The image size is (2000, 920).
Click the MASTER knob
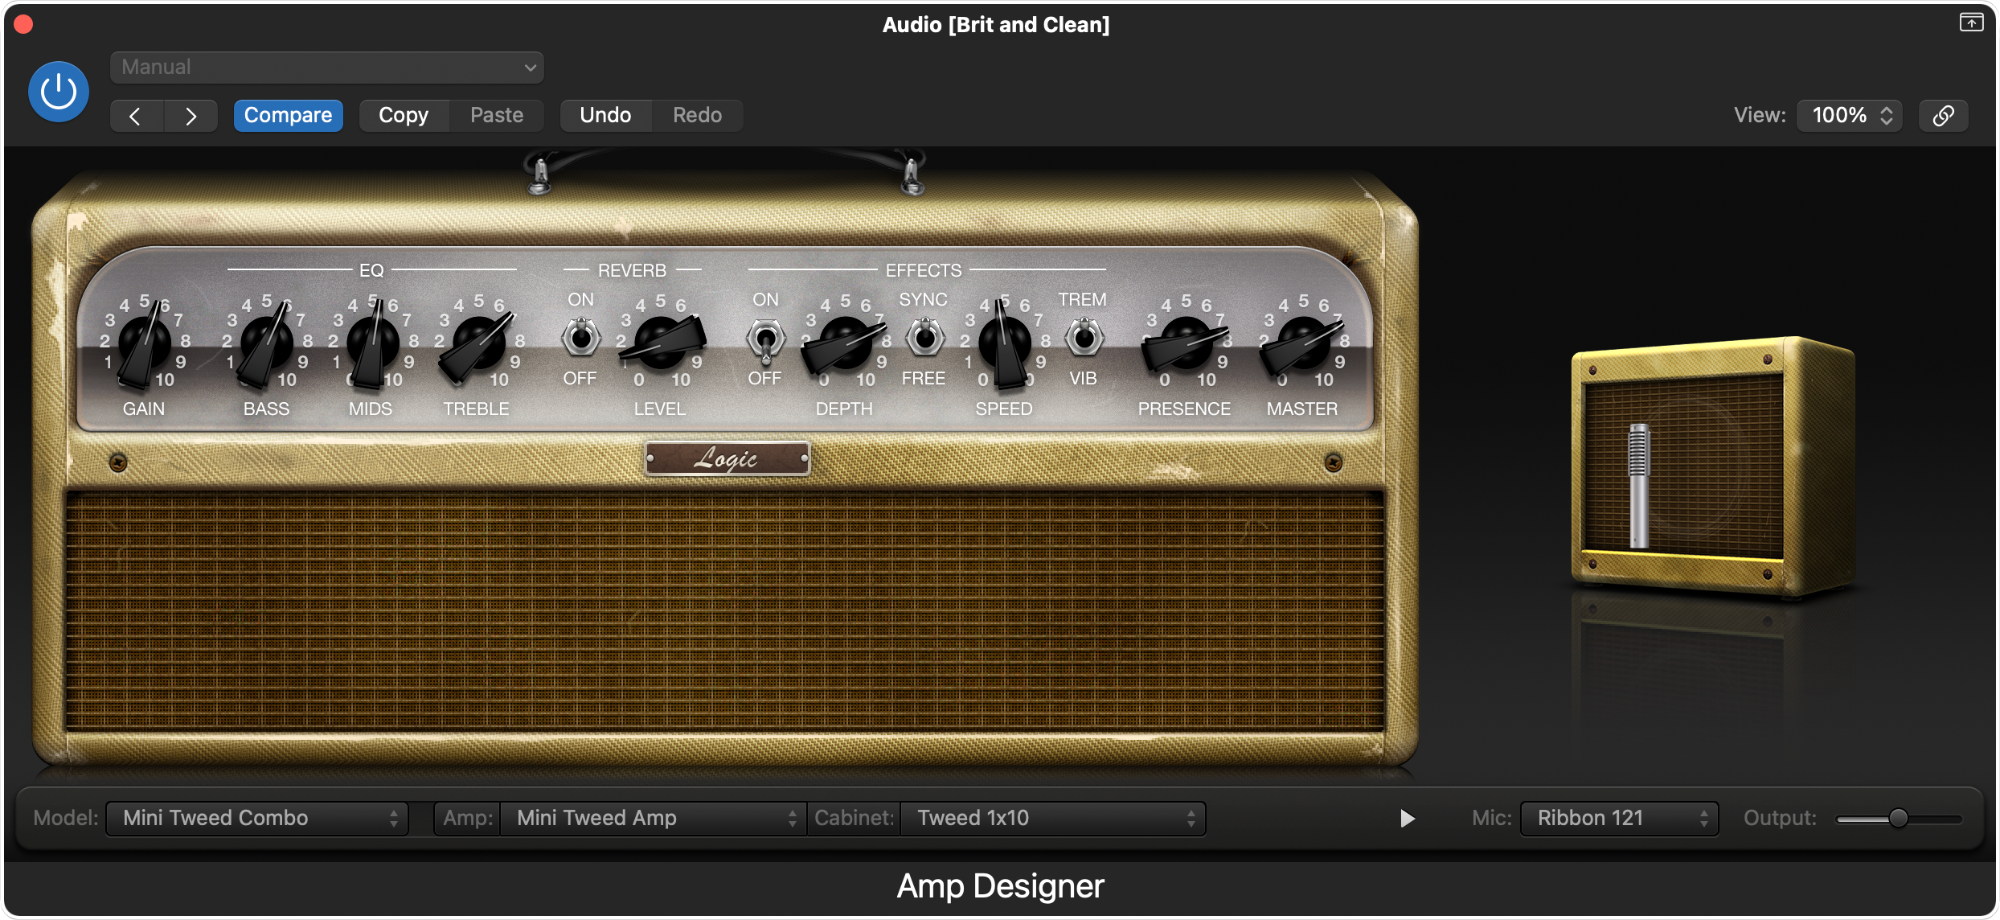1303,345
